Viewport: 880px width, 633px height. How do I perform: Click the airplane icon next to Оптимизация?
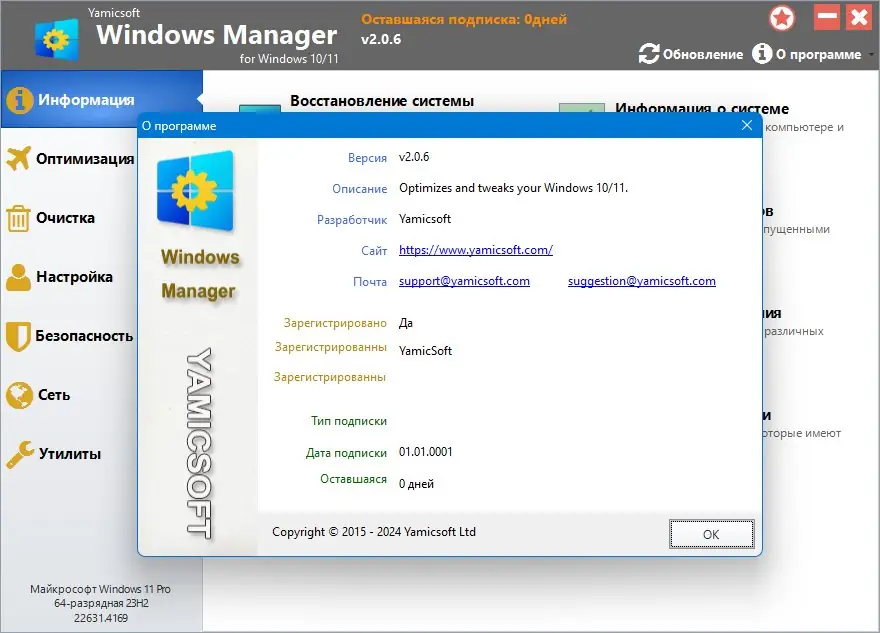pos(19,158)
